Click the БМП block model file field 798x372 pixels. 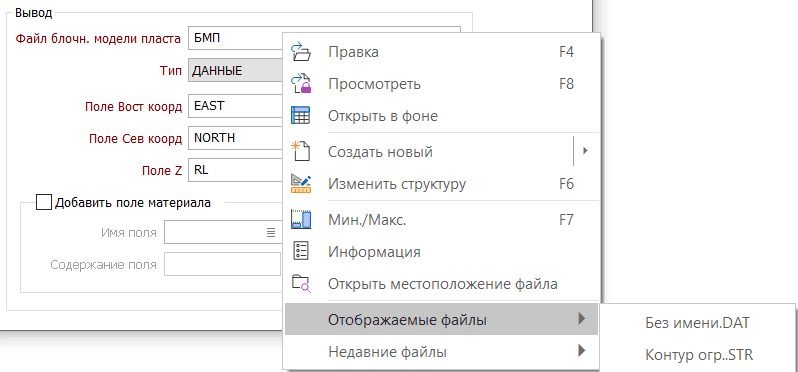point(235,38)
